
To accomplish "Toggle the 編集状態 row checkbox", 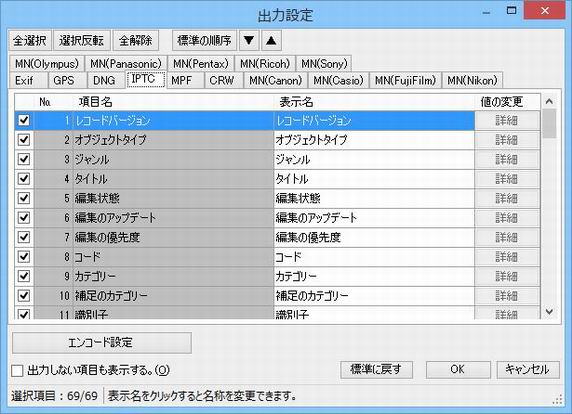I will point(24,198).
